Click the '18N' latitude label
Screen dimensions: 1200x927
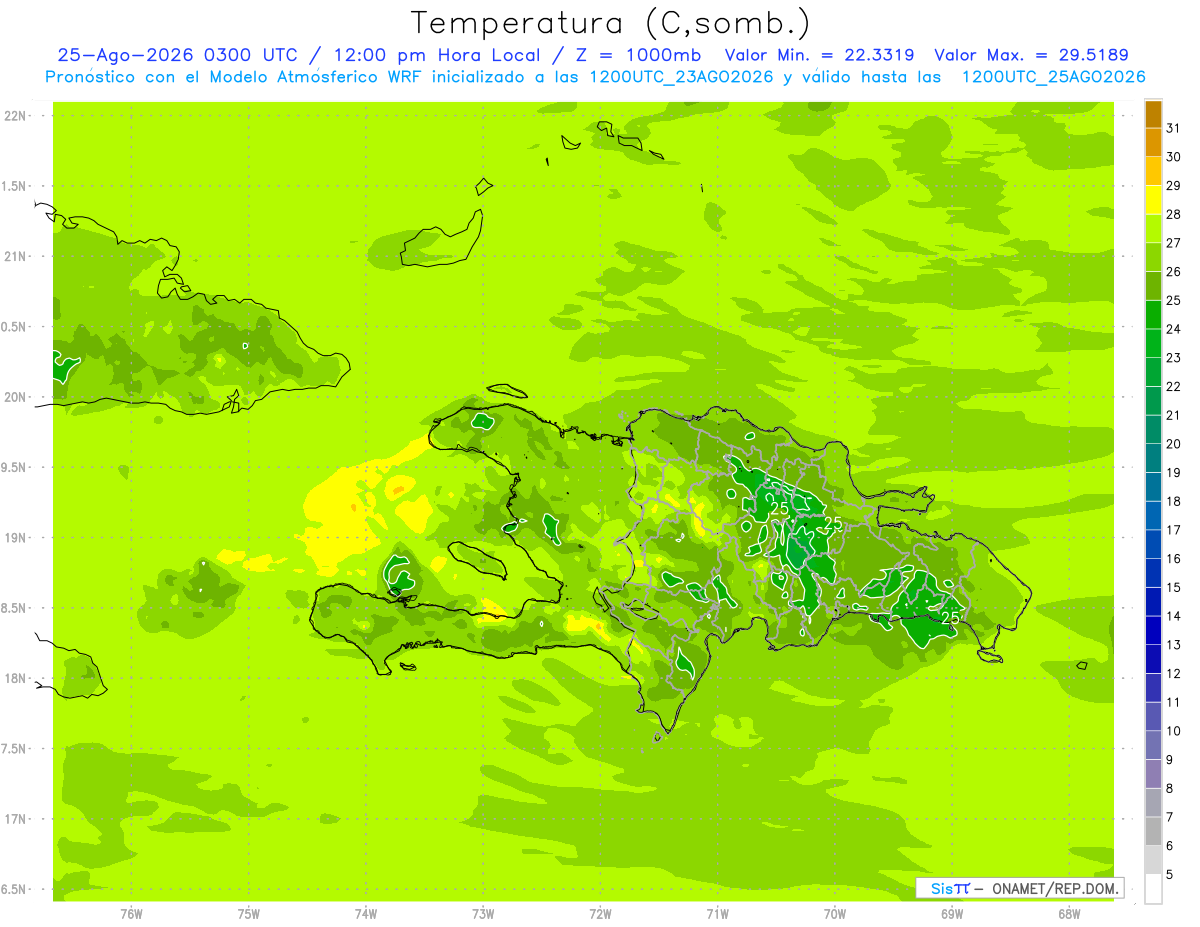coord(17,679)
